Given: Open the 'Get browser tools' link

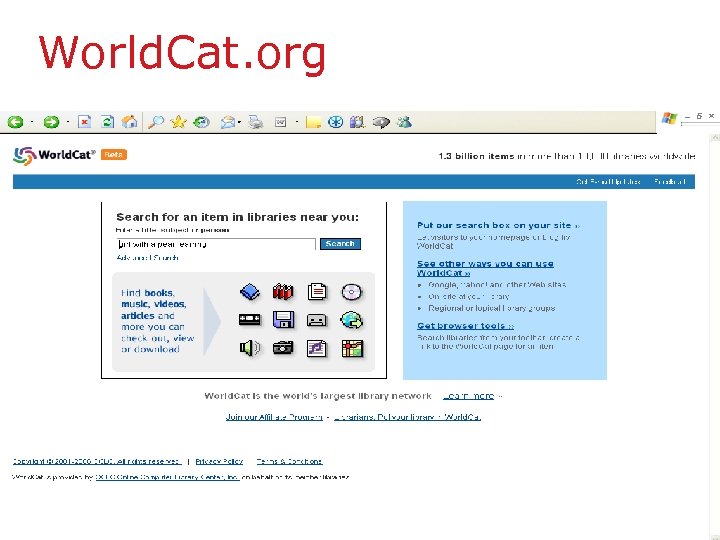Looking at the screenshot, I should (x=465, y=326).
